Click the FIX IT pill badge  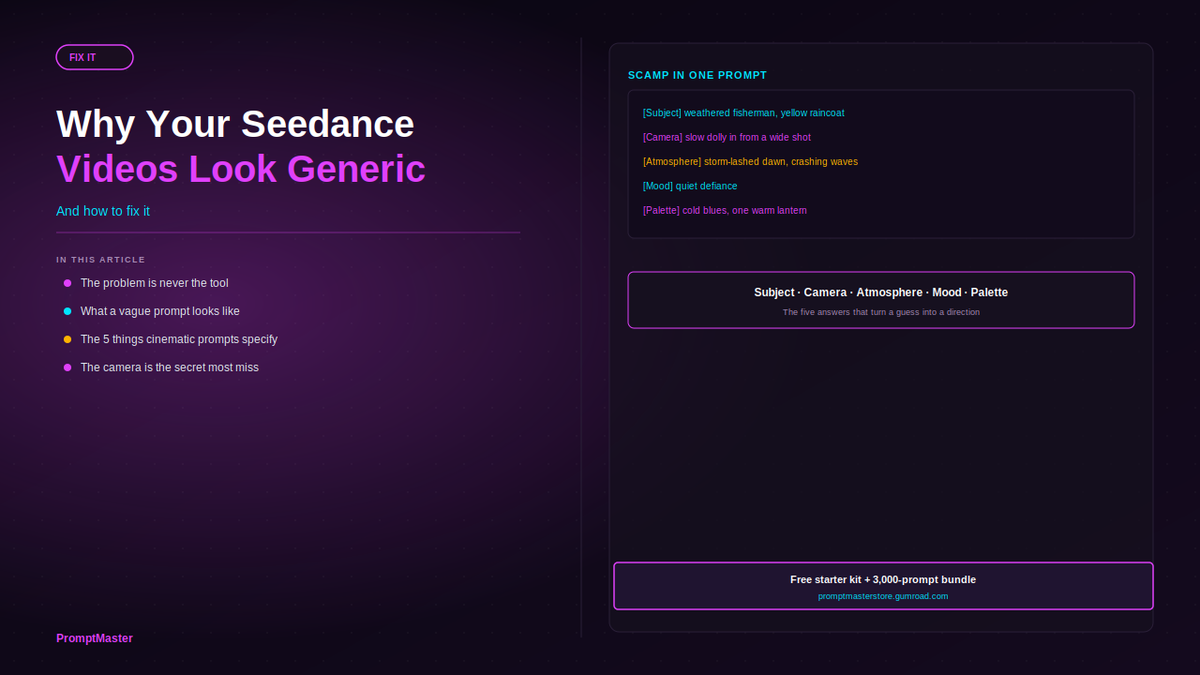click(x=95, y=57)
